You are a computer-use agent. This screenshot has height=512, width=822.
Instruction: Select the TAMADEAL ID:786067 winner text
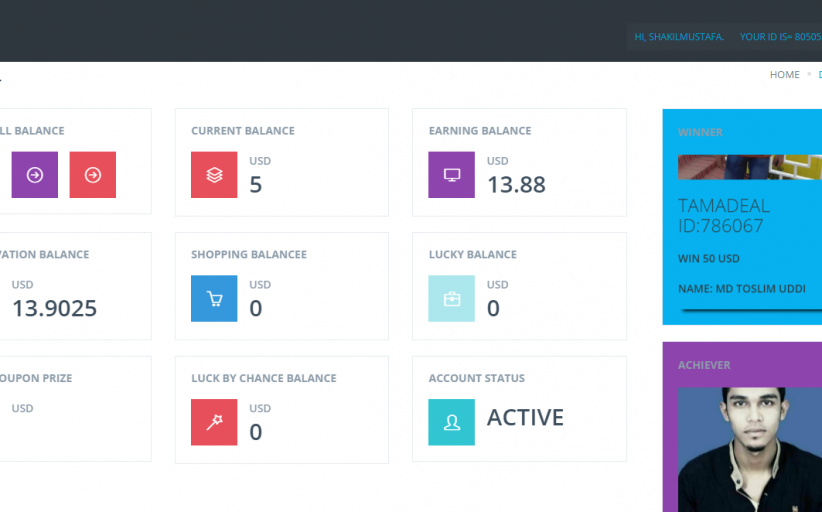click(724, 216)
